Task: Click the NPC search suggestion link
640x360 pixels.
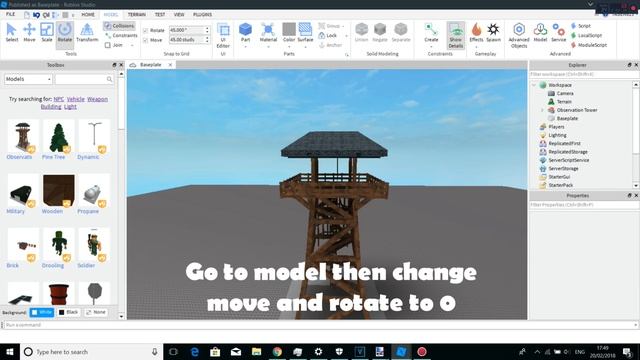Action: (59, 99)
